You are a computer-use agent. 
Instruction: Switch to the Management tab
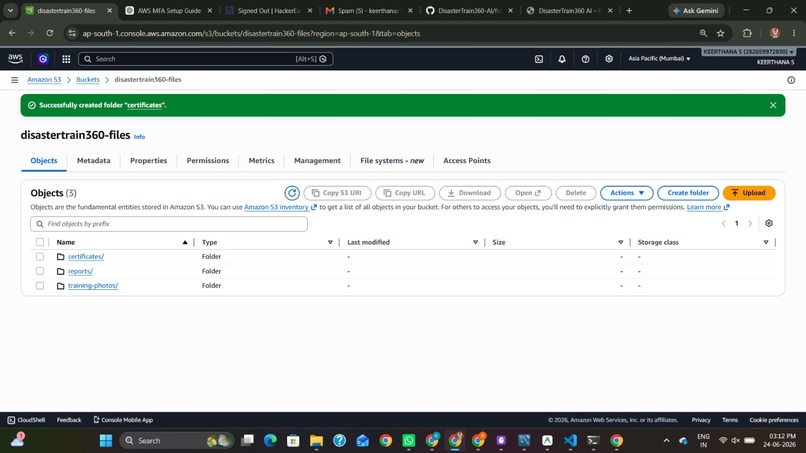point(317,160)
